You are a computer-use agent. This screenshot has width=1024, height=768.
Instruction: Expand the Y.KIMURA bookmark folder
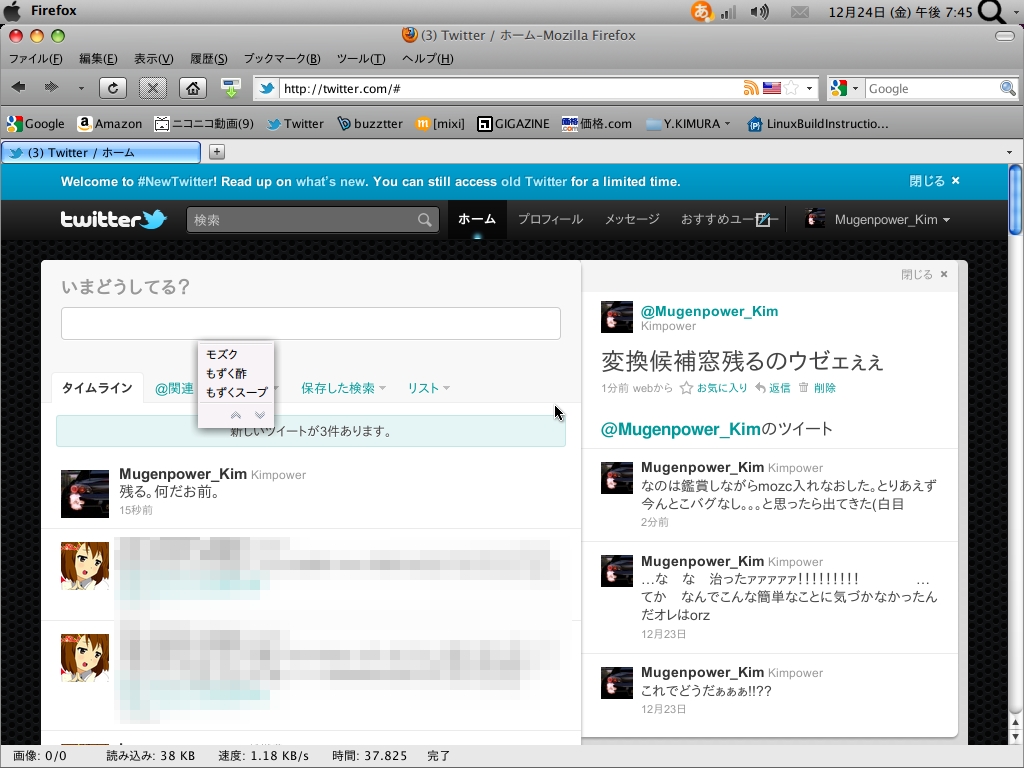coord(688,123)
